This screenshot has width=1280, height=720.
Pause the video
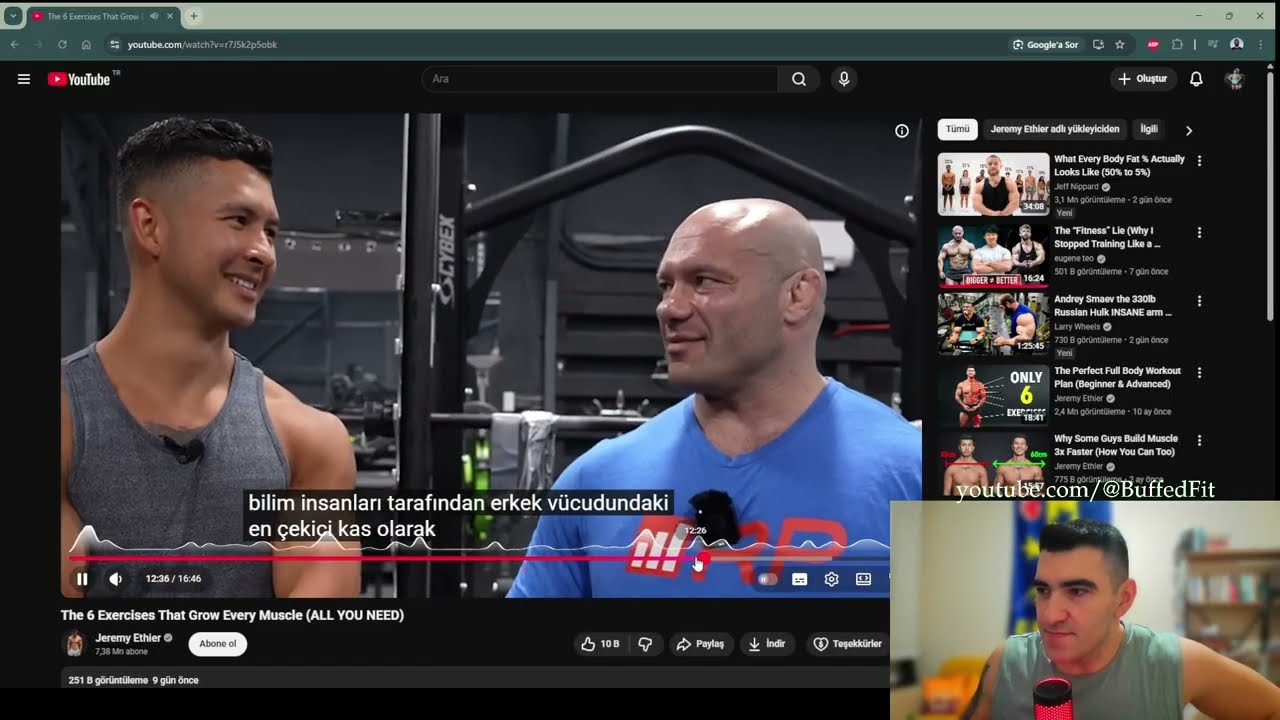tap(82, 579)
